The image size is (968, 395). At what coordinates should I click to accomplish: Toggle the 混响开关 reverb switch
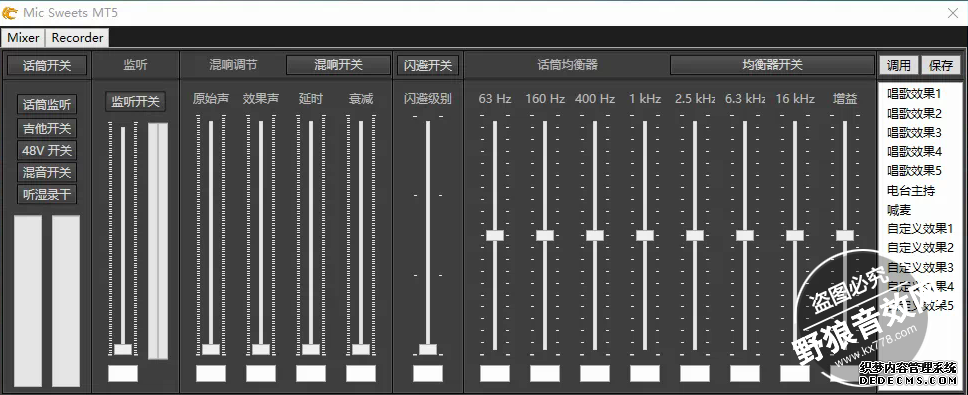click(x=338, y=65)
